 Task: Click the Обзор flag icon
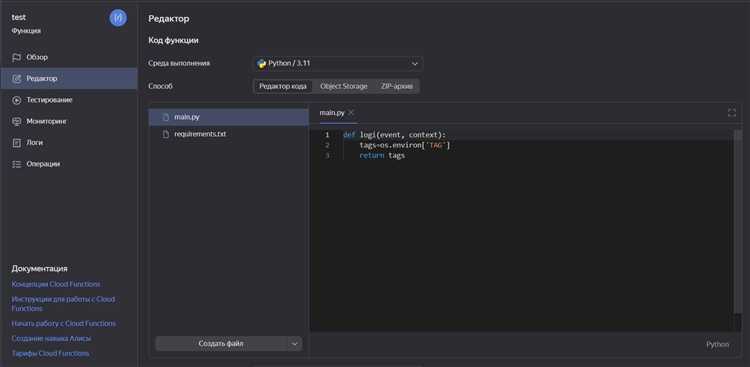click(17, 57)
